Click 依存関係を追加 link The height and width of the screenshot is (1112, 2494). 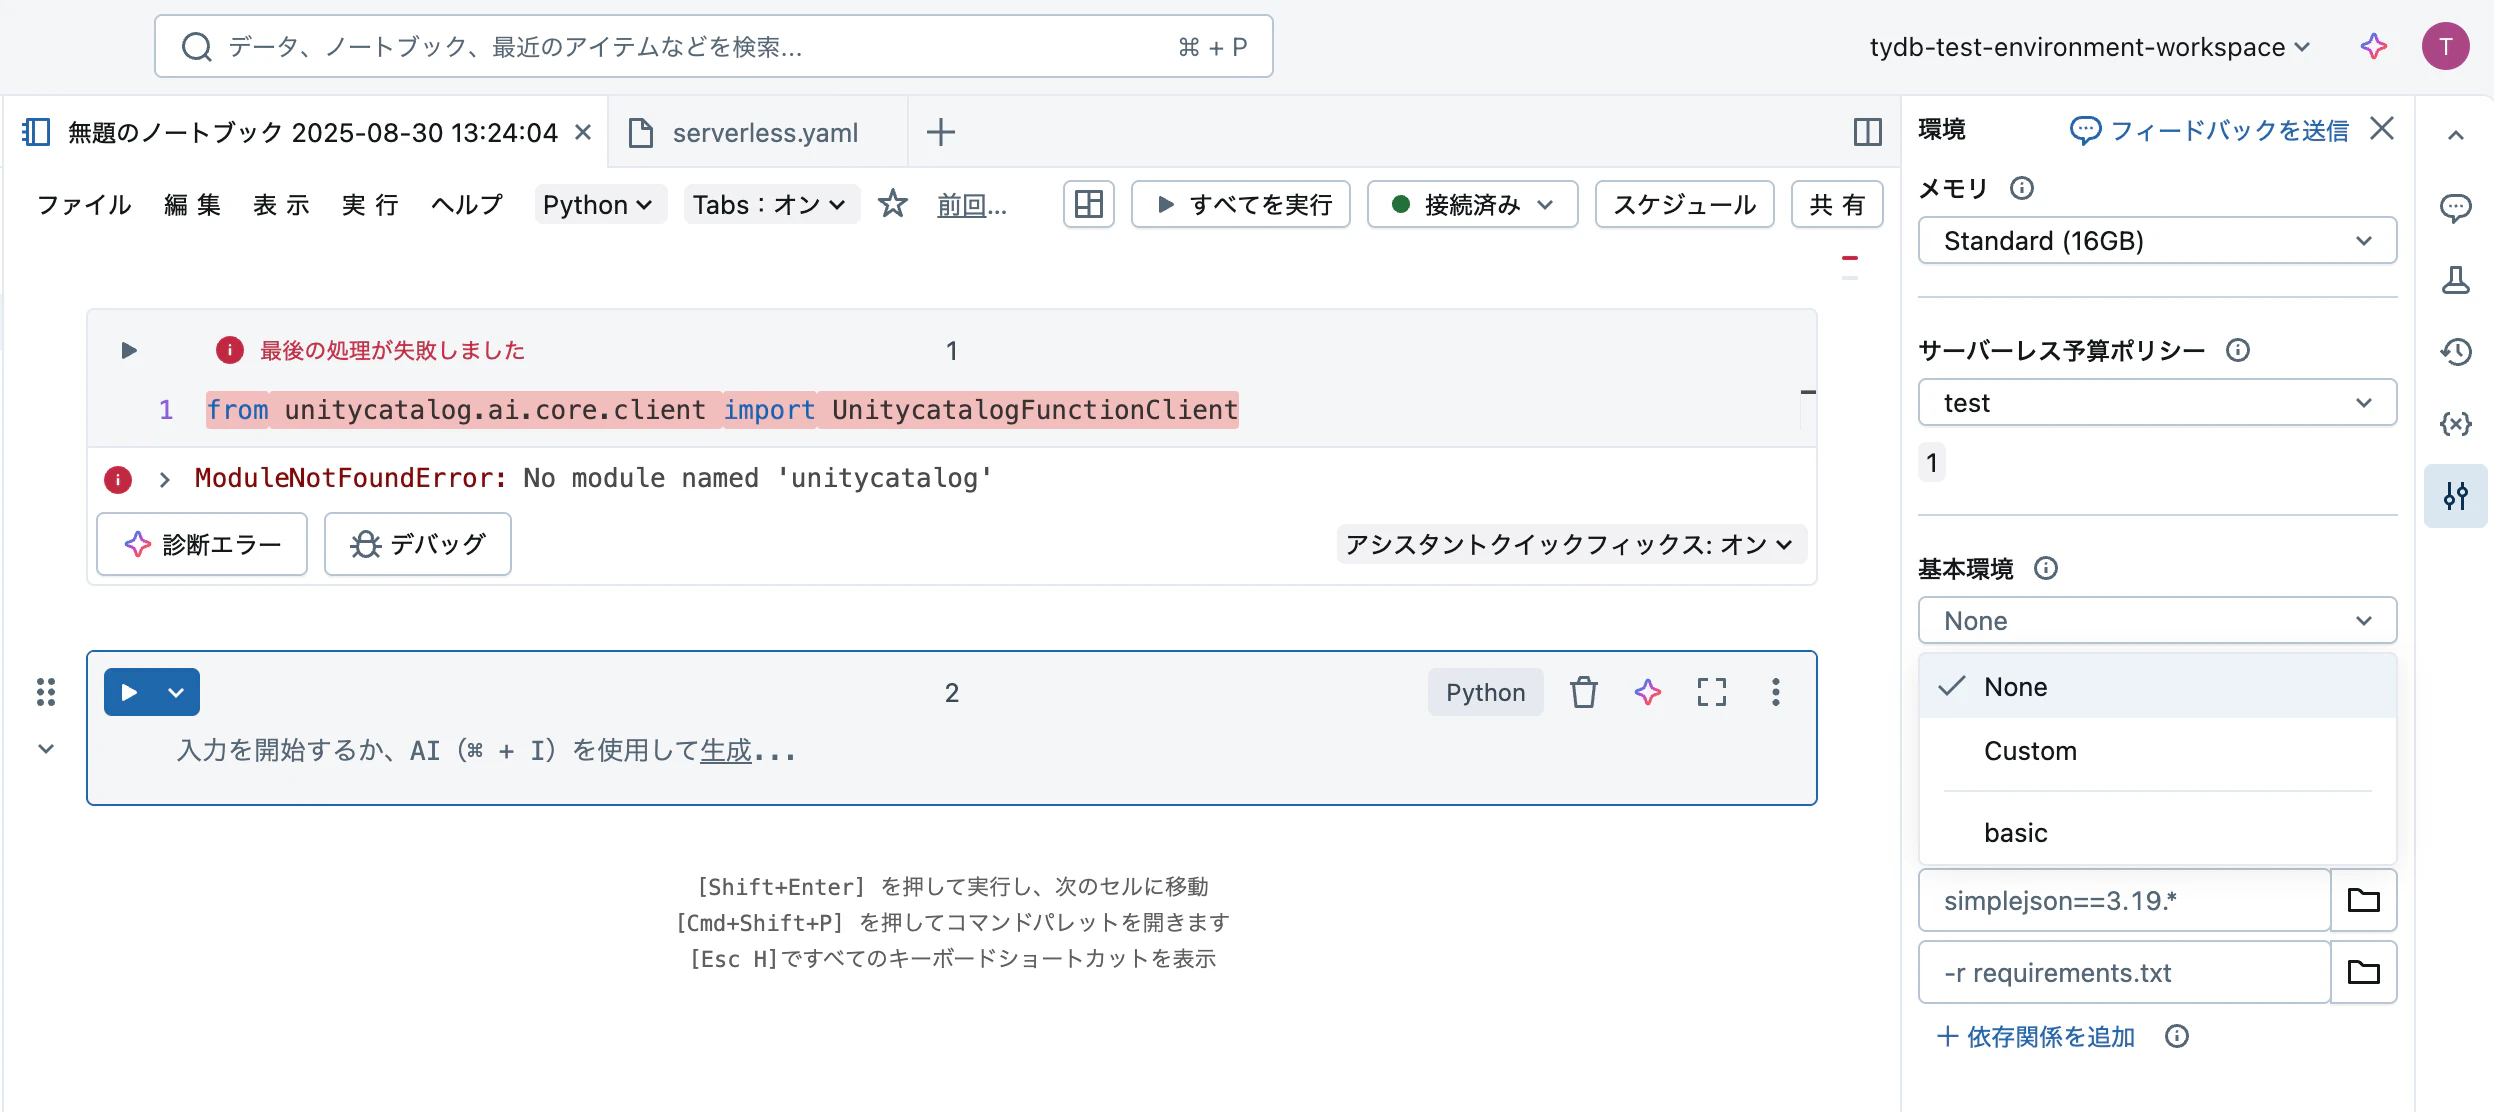(2036, 1036)
